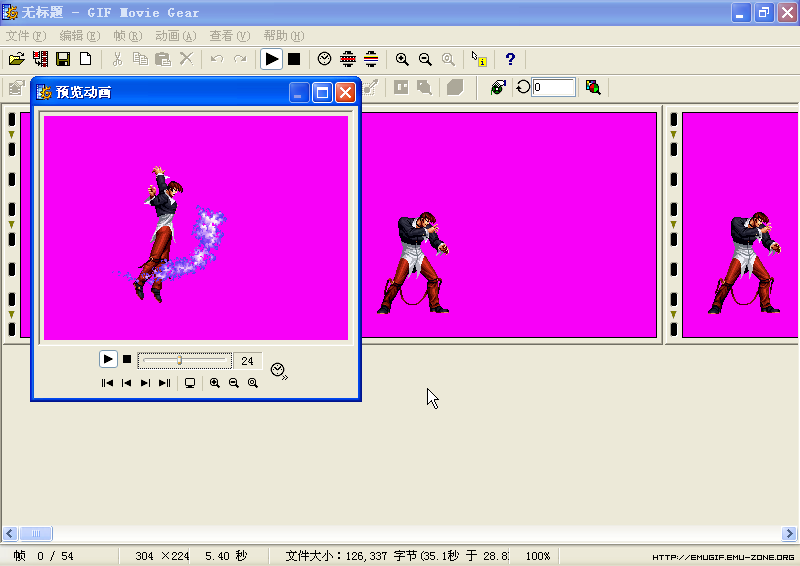Click the undo arrow icon
Viewport: 800px width, 566px height.
pos(217,59)
